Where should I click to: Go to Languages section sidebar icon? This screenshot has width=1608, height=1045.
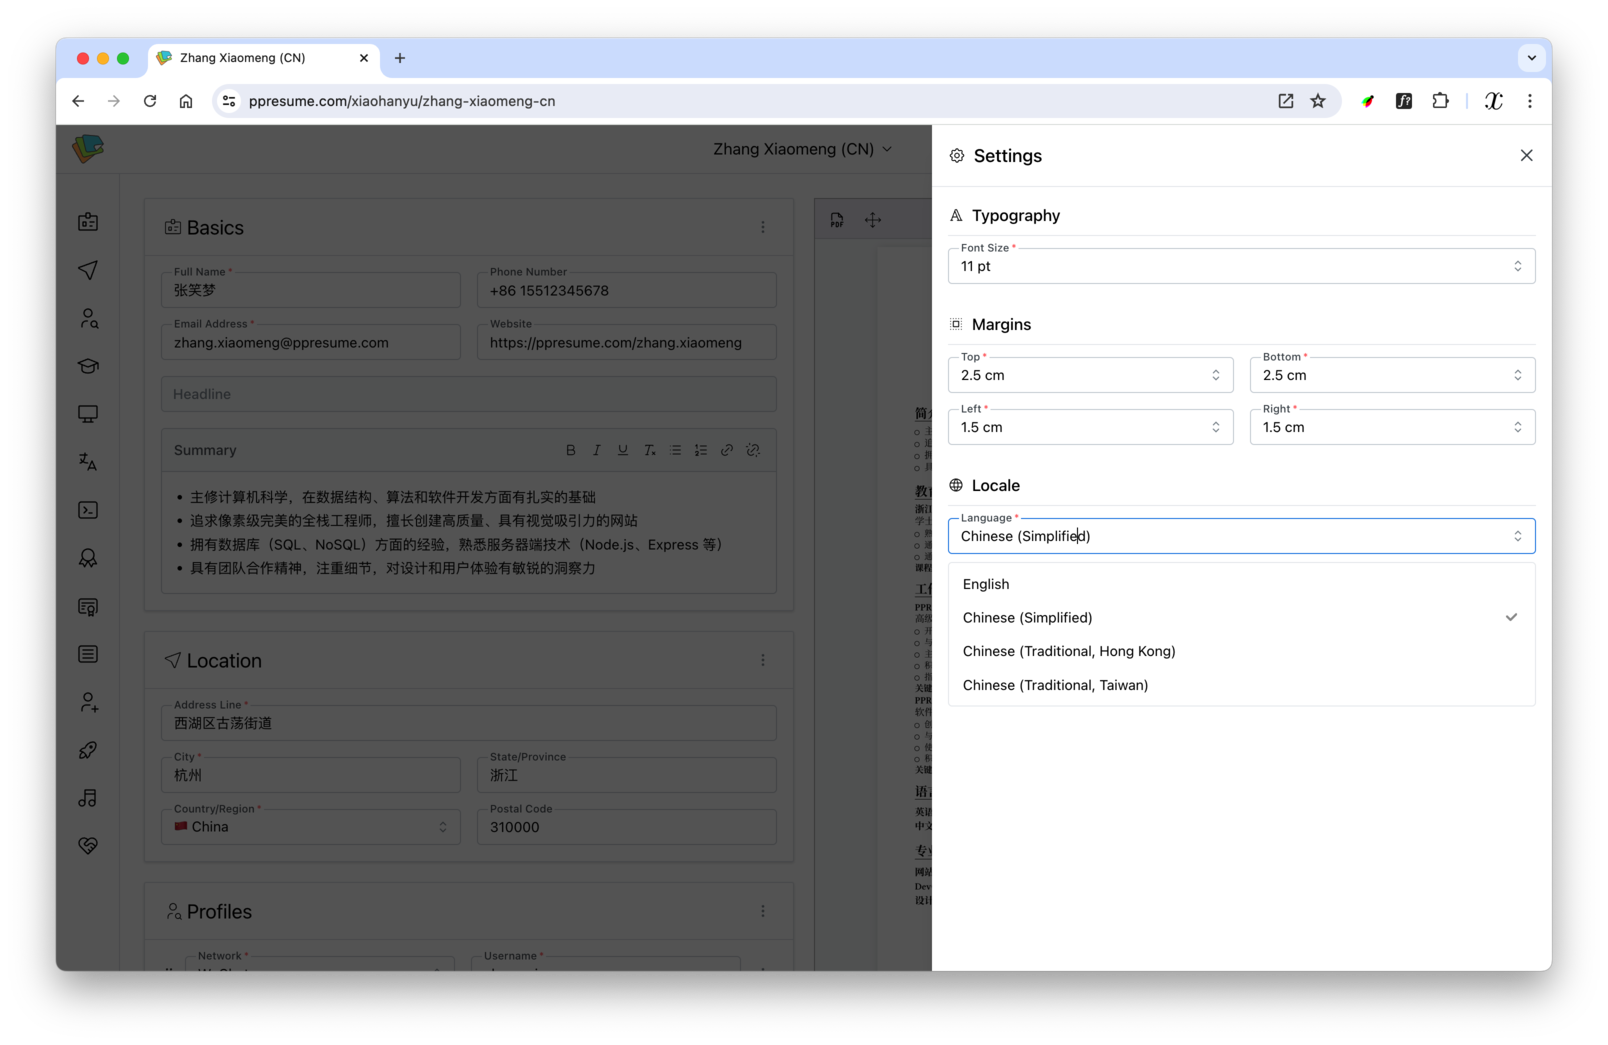point(88,462)
